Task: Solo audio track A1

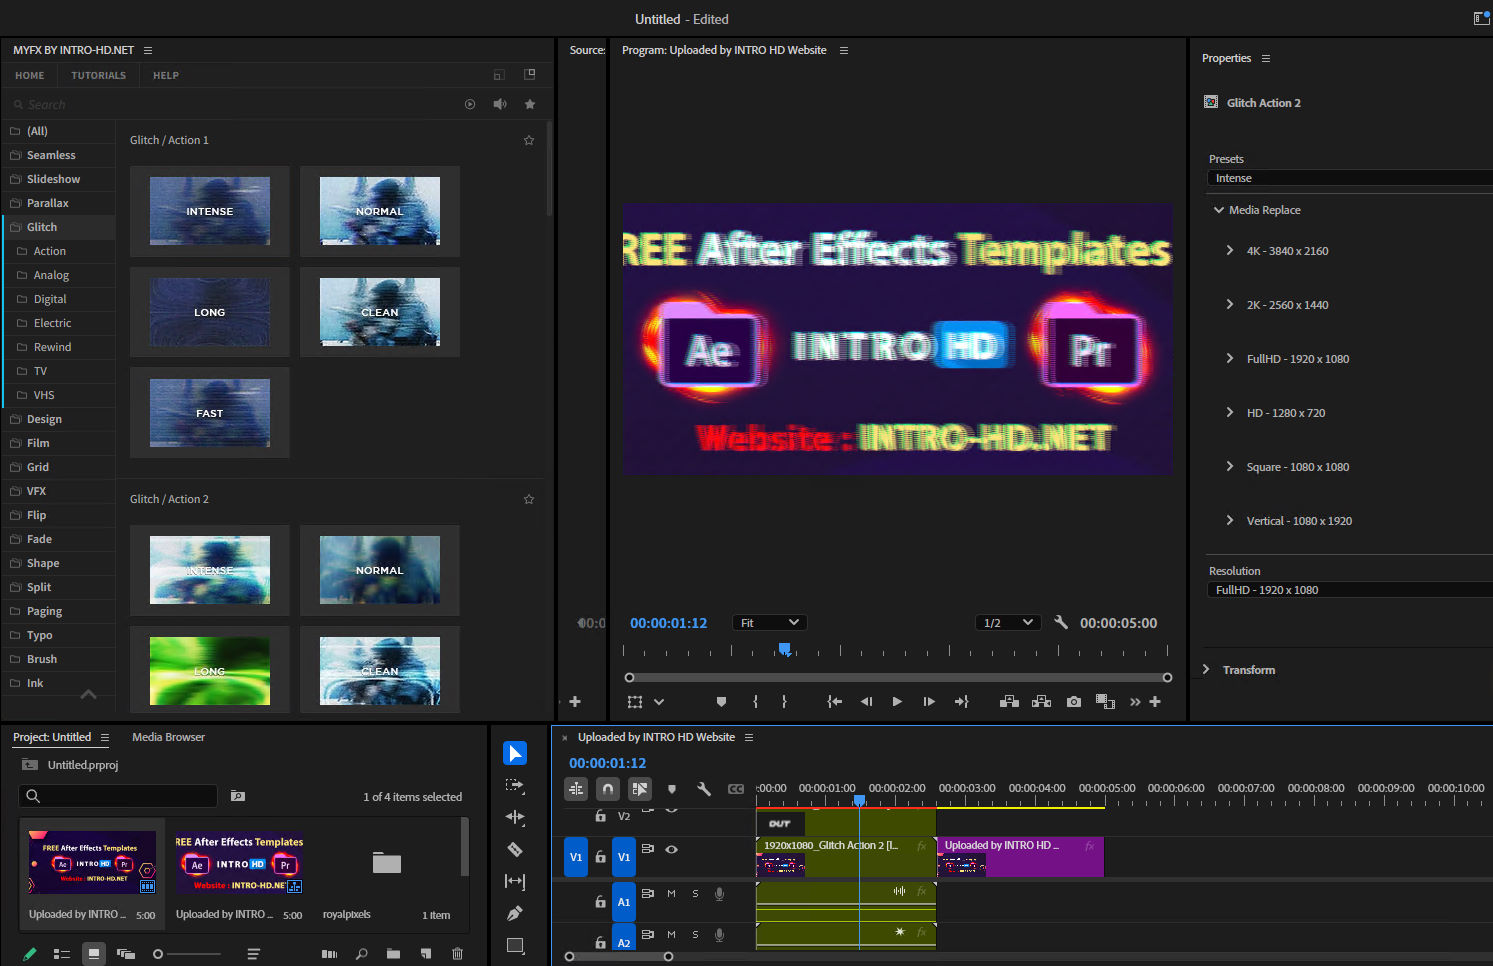Action: click(695, 894)
